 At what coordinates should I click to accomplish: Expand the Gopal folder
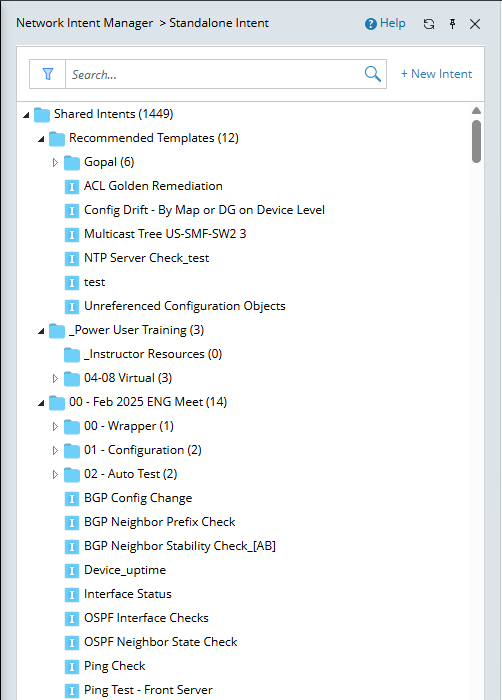pos(55,162)
